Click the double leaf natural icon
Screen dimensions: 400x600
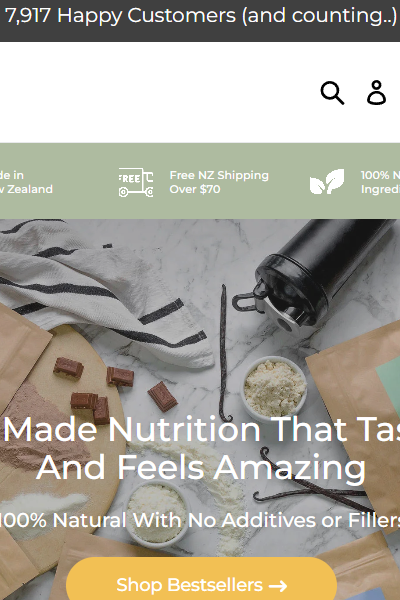coord(327,181)
